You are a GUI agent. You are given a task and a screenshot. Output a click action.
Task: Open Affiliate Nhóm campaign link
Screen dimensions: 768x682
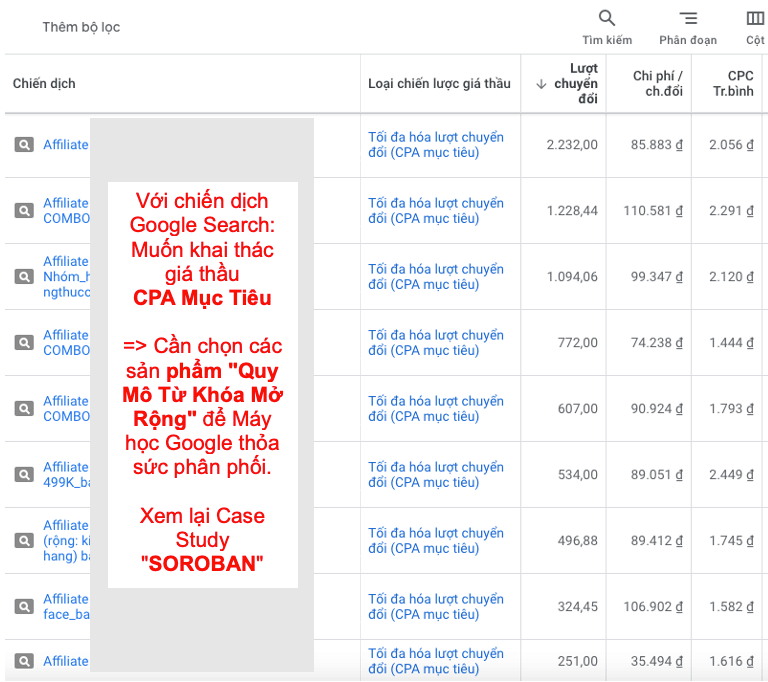66,277
